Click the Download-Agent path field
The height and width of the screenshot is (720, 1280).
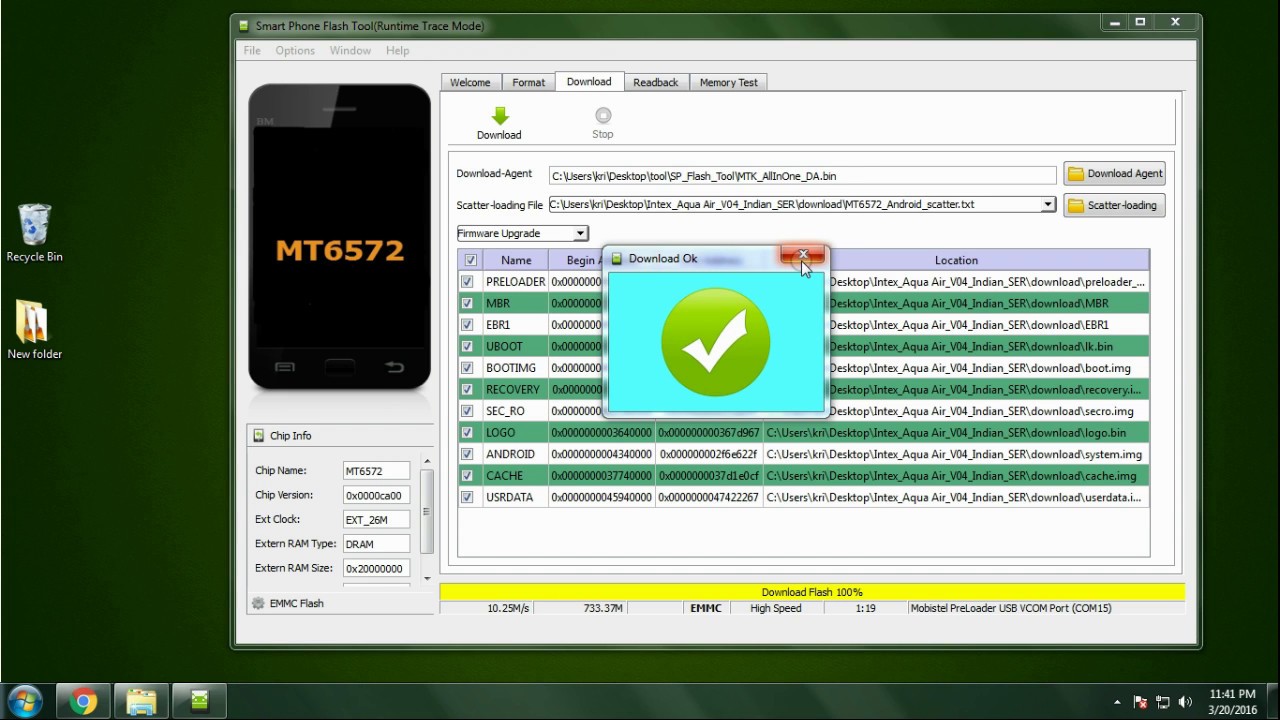point(802,175)
